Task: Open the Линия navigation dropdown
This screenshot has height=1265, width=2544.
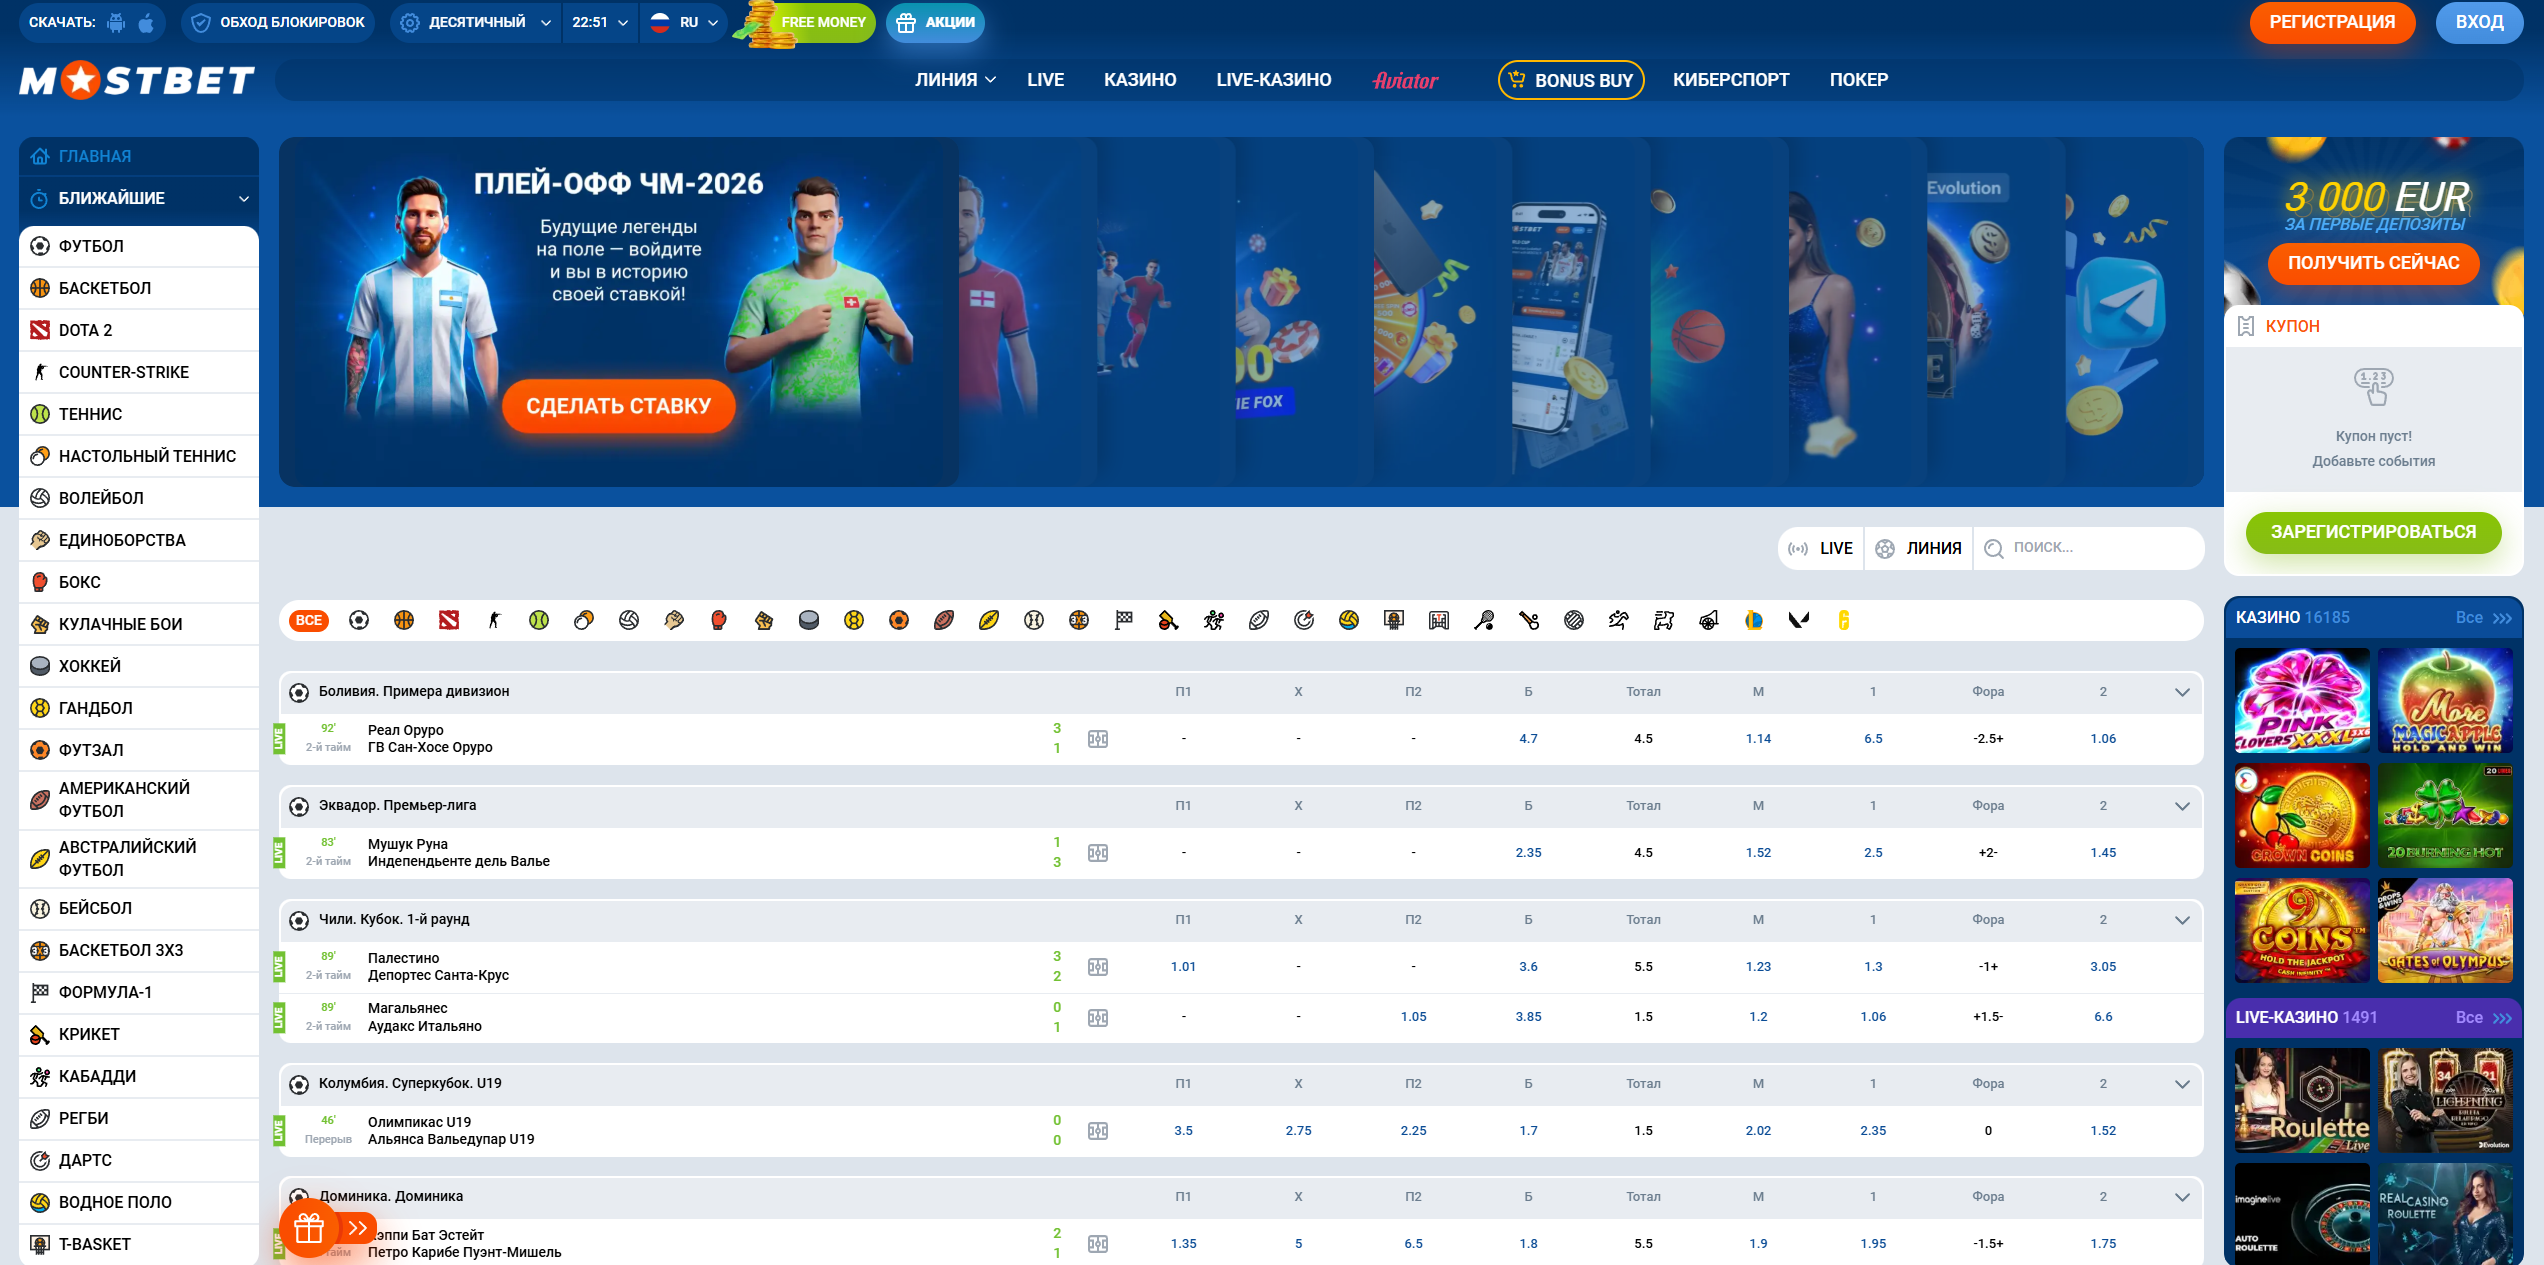Action: point(955,80)
